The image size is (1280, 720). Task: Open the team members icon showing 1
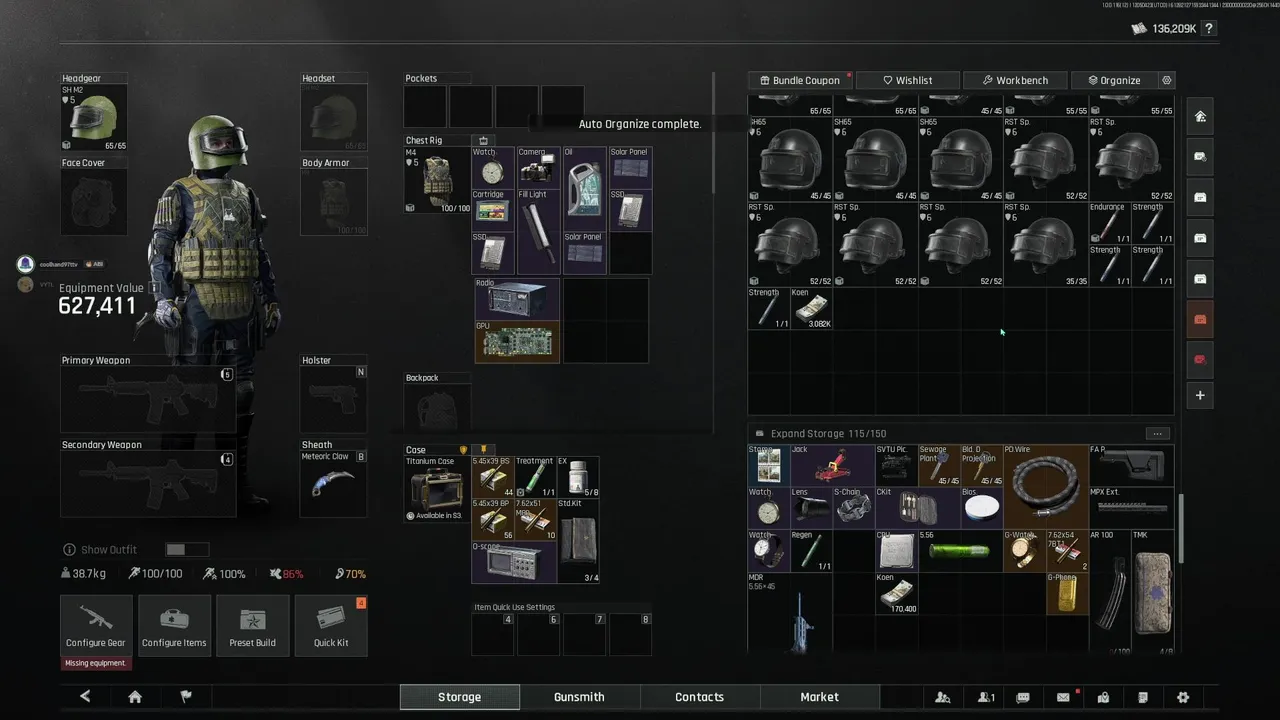click(x=986, y=697)
